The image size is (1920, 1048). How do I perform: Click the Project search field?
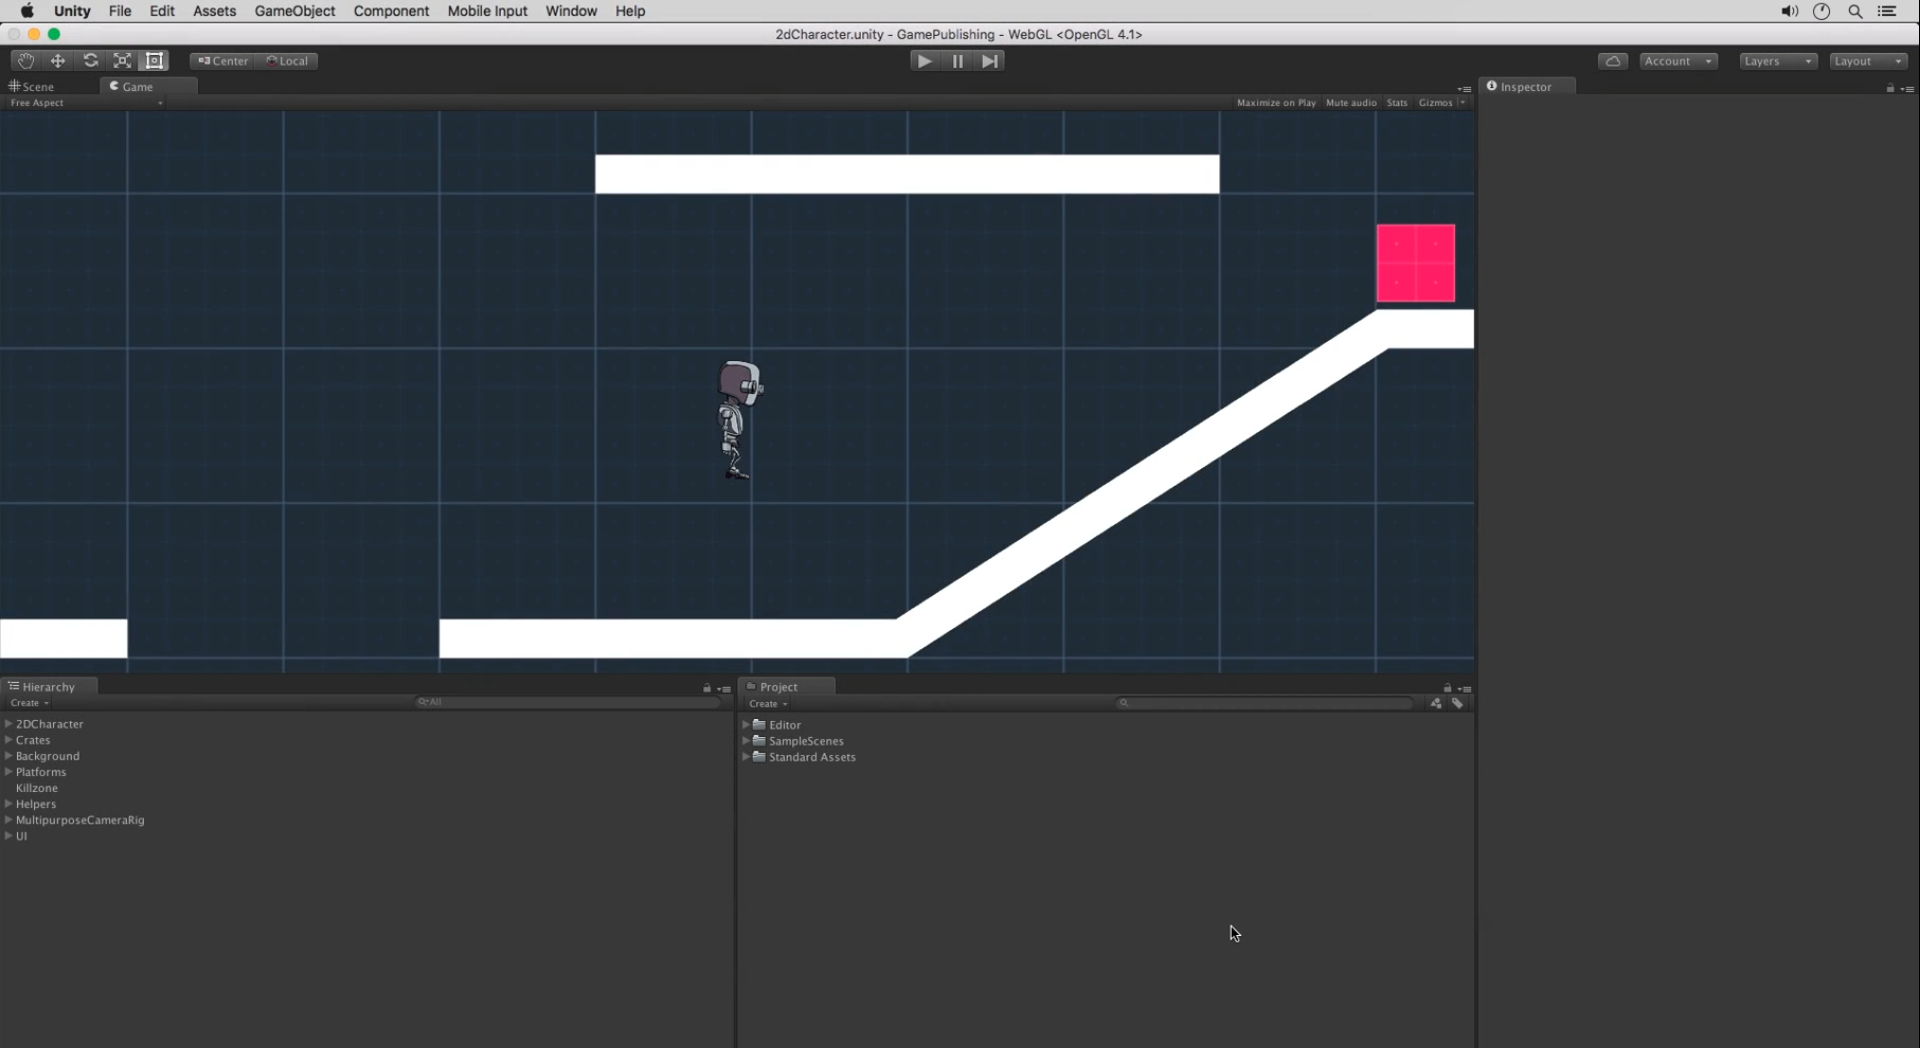point(1265,703)
